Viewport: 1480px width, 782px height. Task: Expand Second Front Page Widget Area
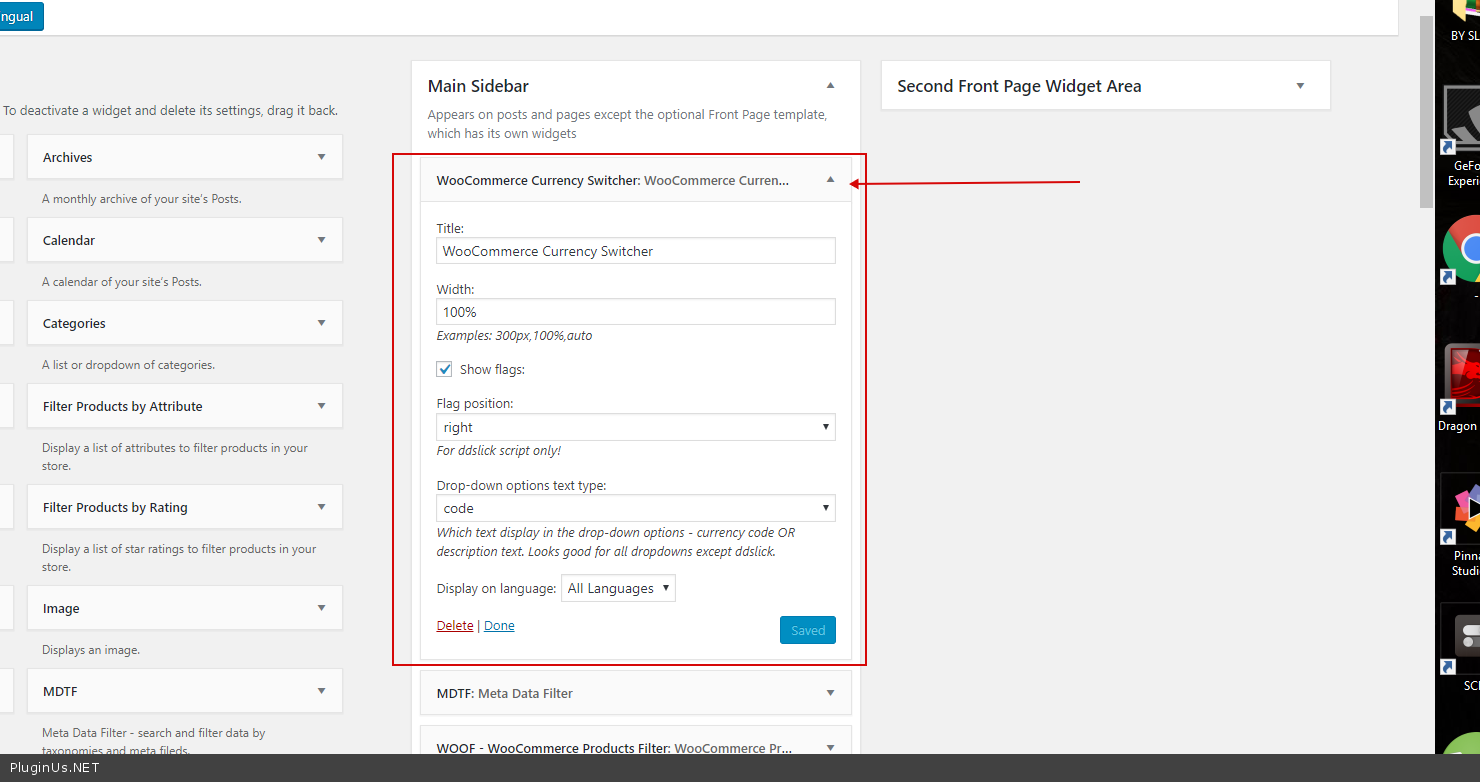pos(1300,86)
